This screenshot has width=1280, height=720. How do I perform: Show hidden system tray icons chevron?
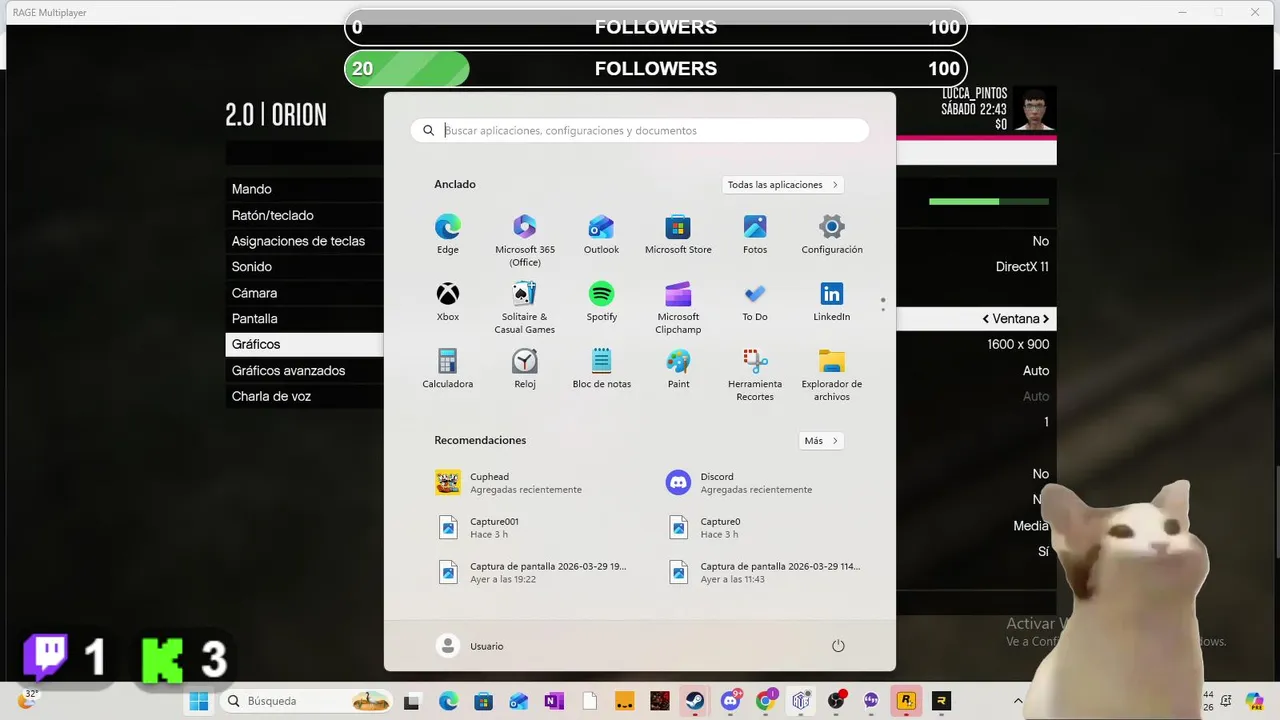(1018, 701)
